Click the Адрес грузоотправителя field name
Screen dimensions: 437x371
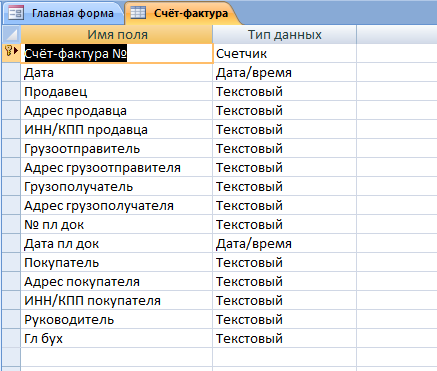coord(117,167)
